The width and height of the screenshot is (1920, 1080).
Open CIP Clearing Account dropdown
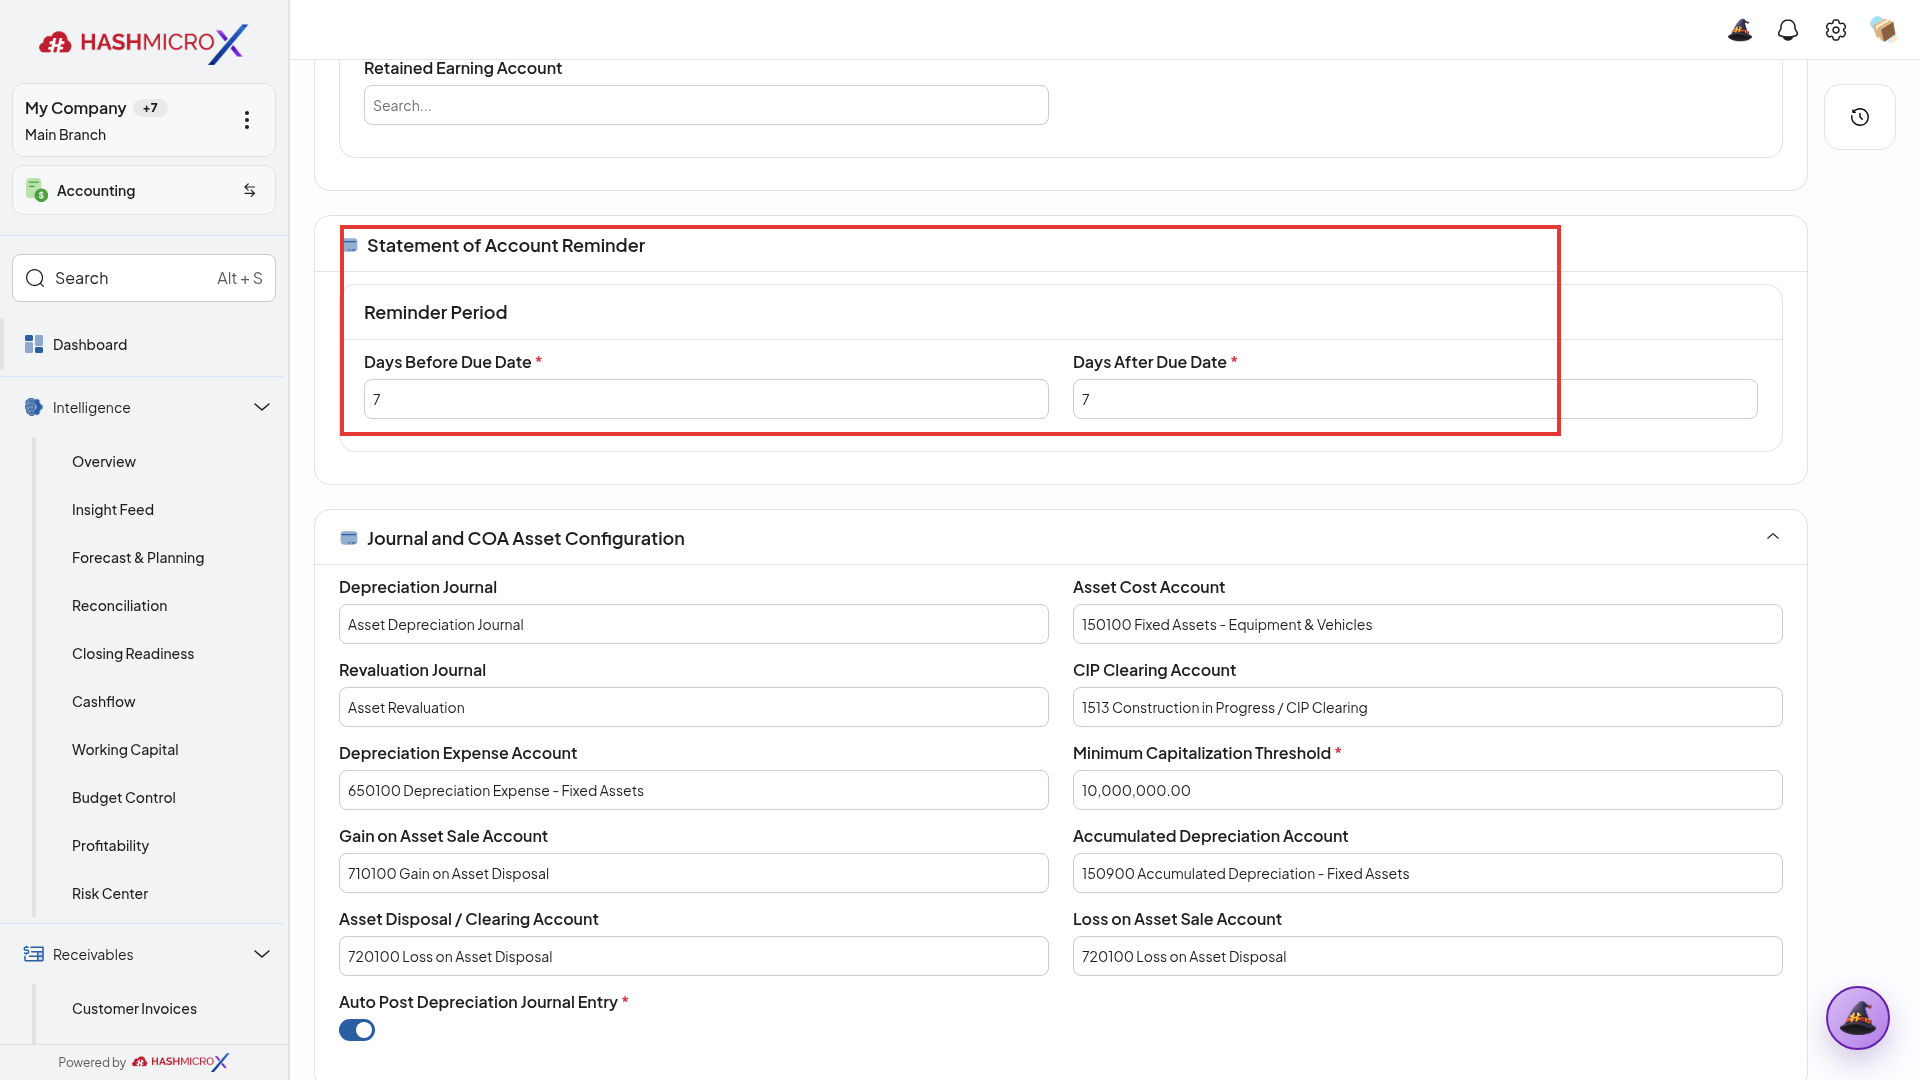click(1428, 707)
